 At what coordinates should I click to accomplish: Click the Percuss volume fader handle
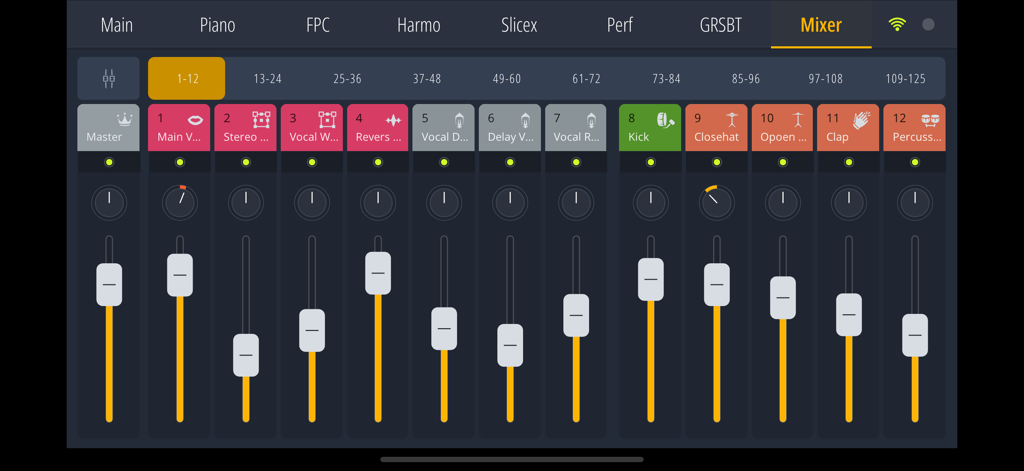pyautogui.click(x=914, y=335)
